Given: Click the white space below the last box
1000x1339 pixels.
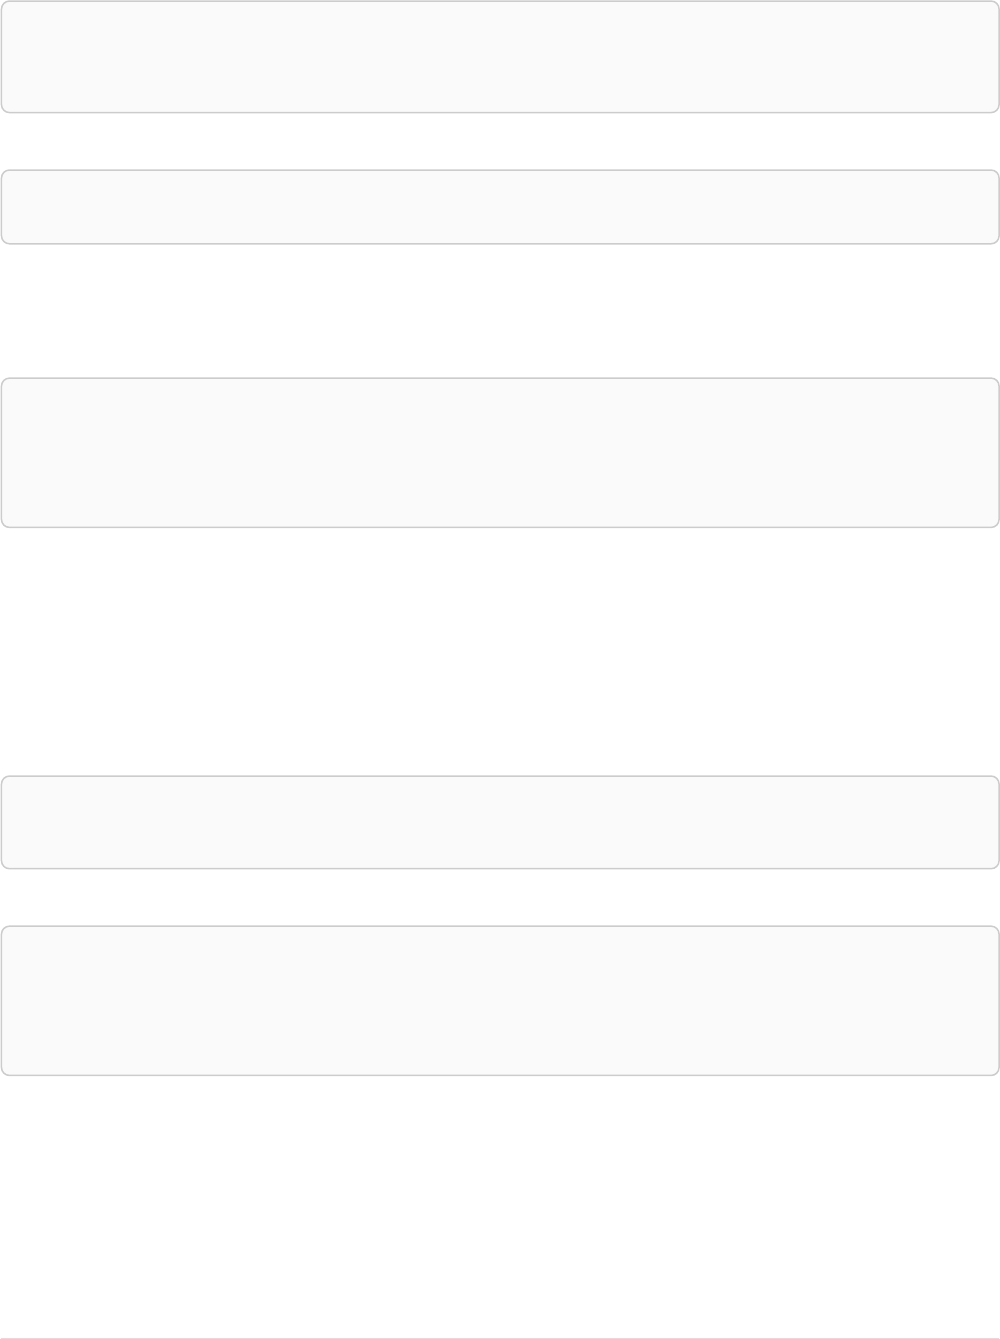Looking at the screenshot, I should pos(500,1205).
